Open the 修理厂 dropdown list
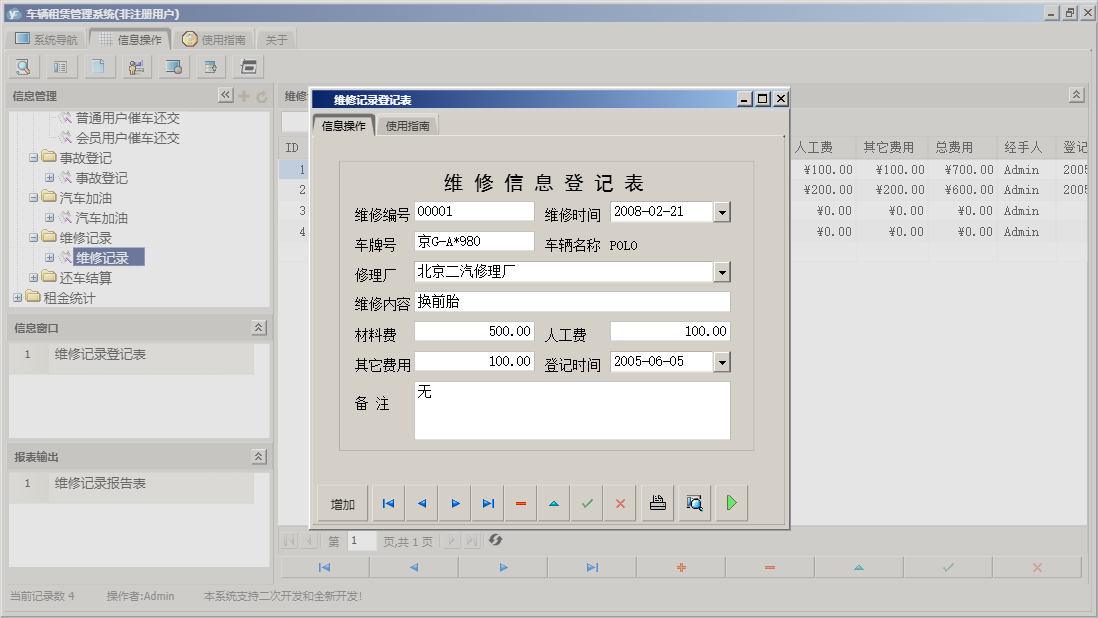 pyautogui.click(x=723, y=270)
